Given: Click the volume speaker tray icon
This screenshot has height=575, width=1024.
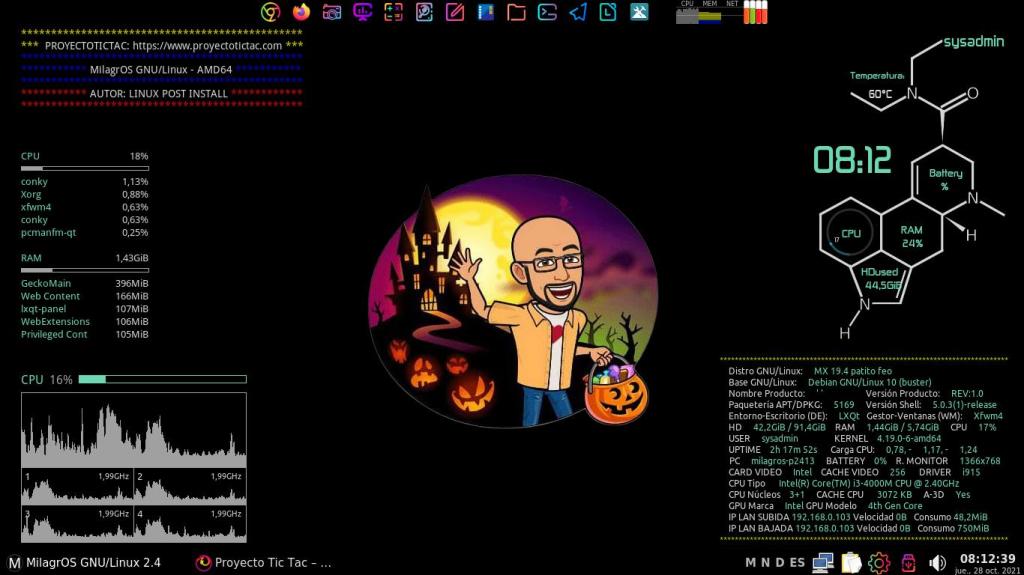Looking at the screenshot, I should tap(938, 562).
